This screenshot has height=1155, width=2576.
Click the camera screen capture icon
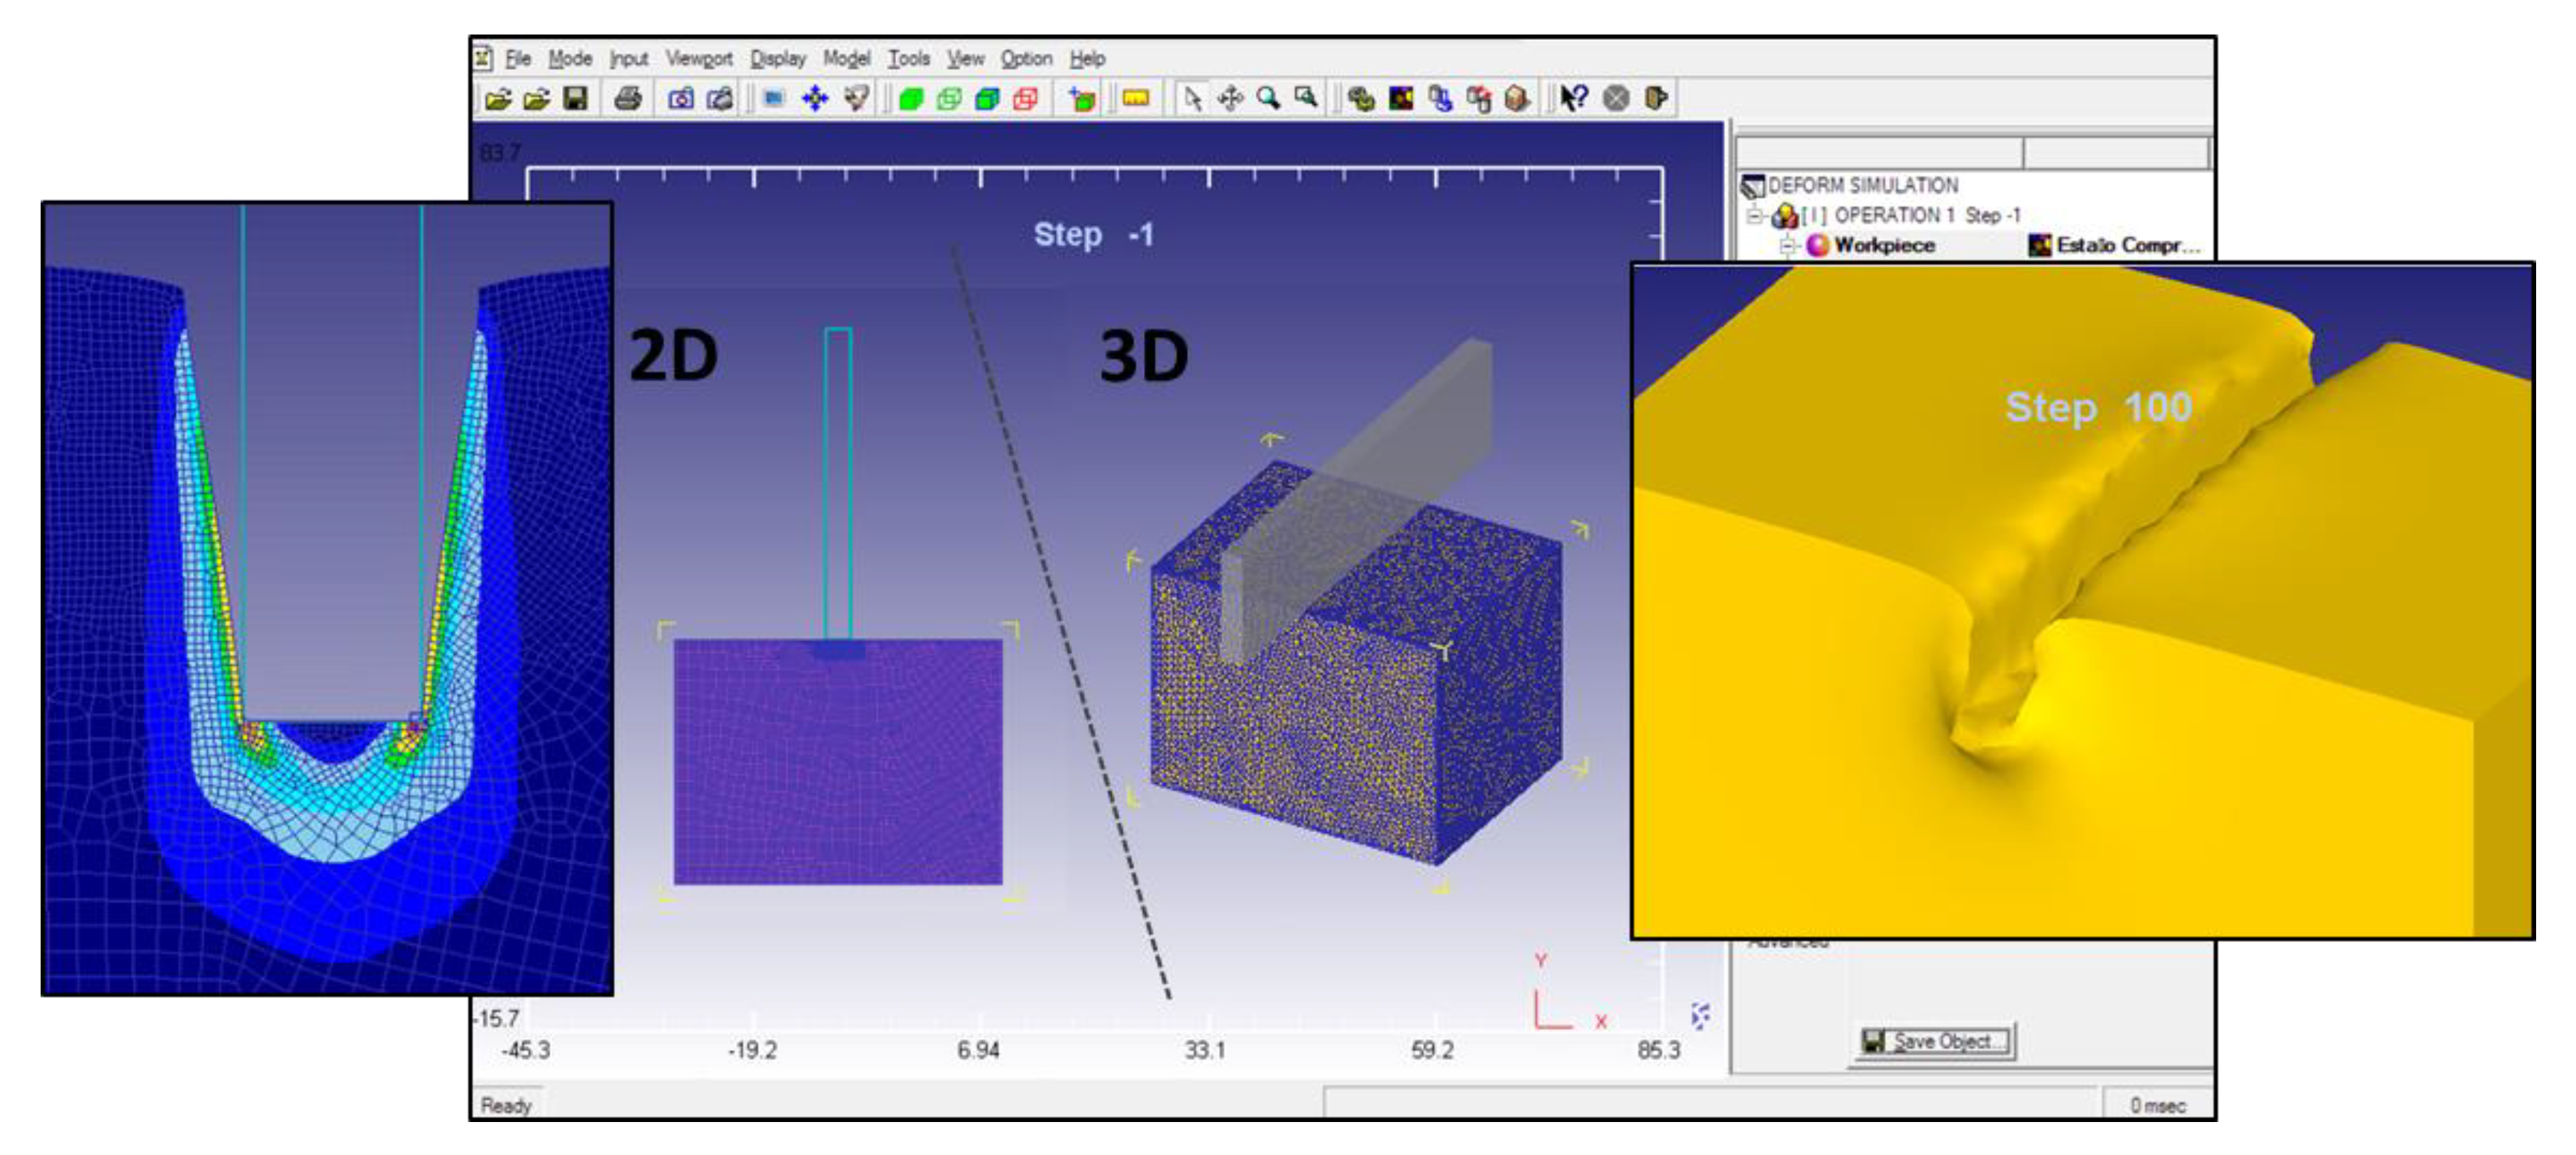[681, 98]
